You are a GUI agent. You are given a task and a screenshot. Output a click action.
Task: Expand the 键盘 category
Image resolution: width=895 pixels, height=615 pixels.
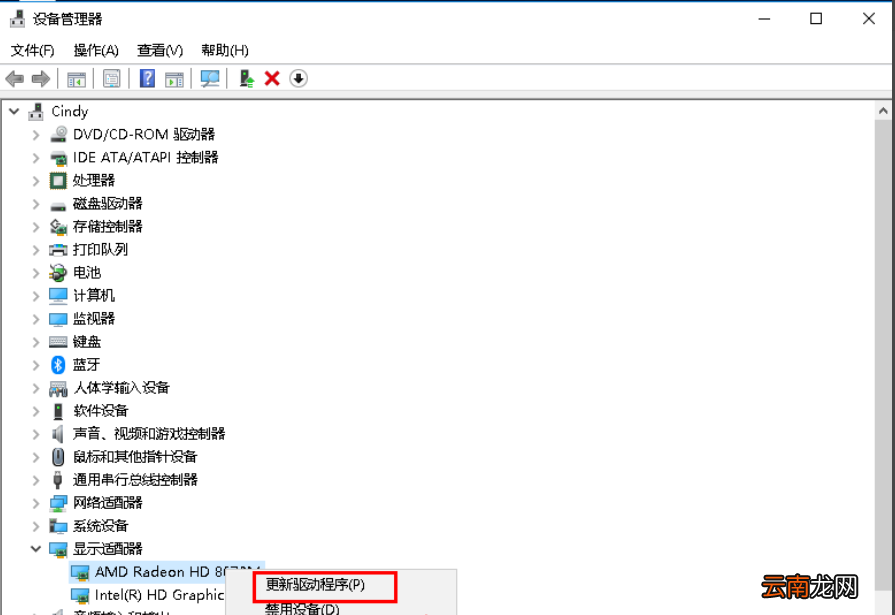[36, 342]
